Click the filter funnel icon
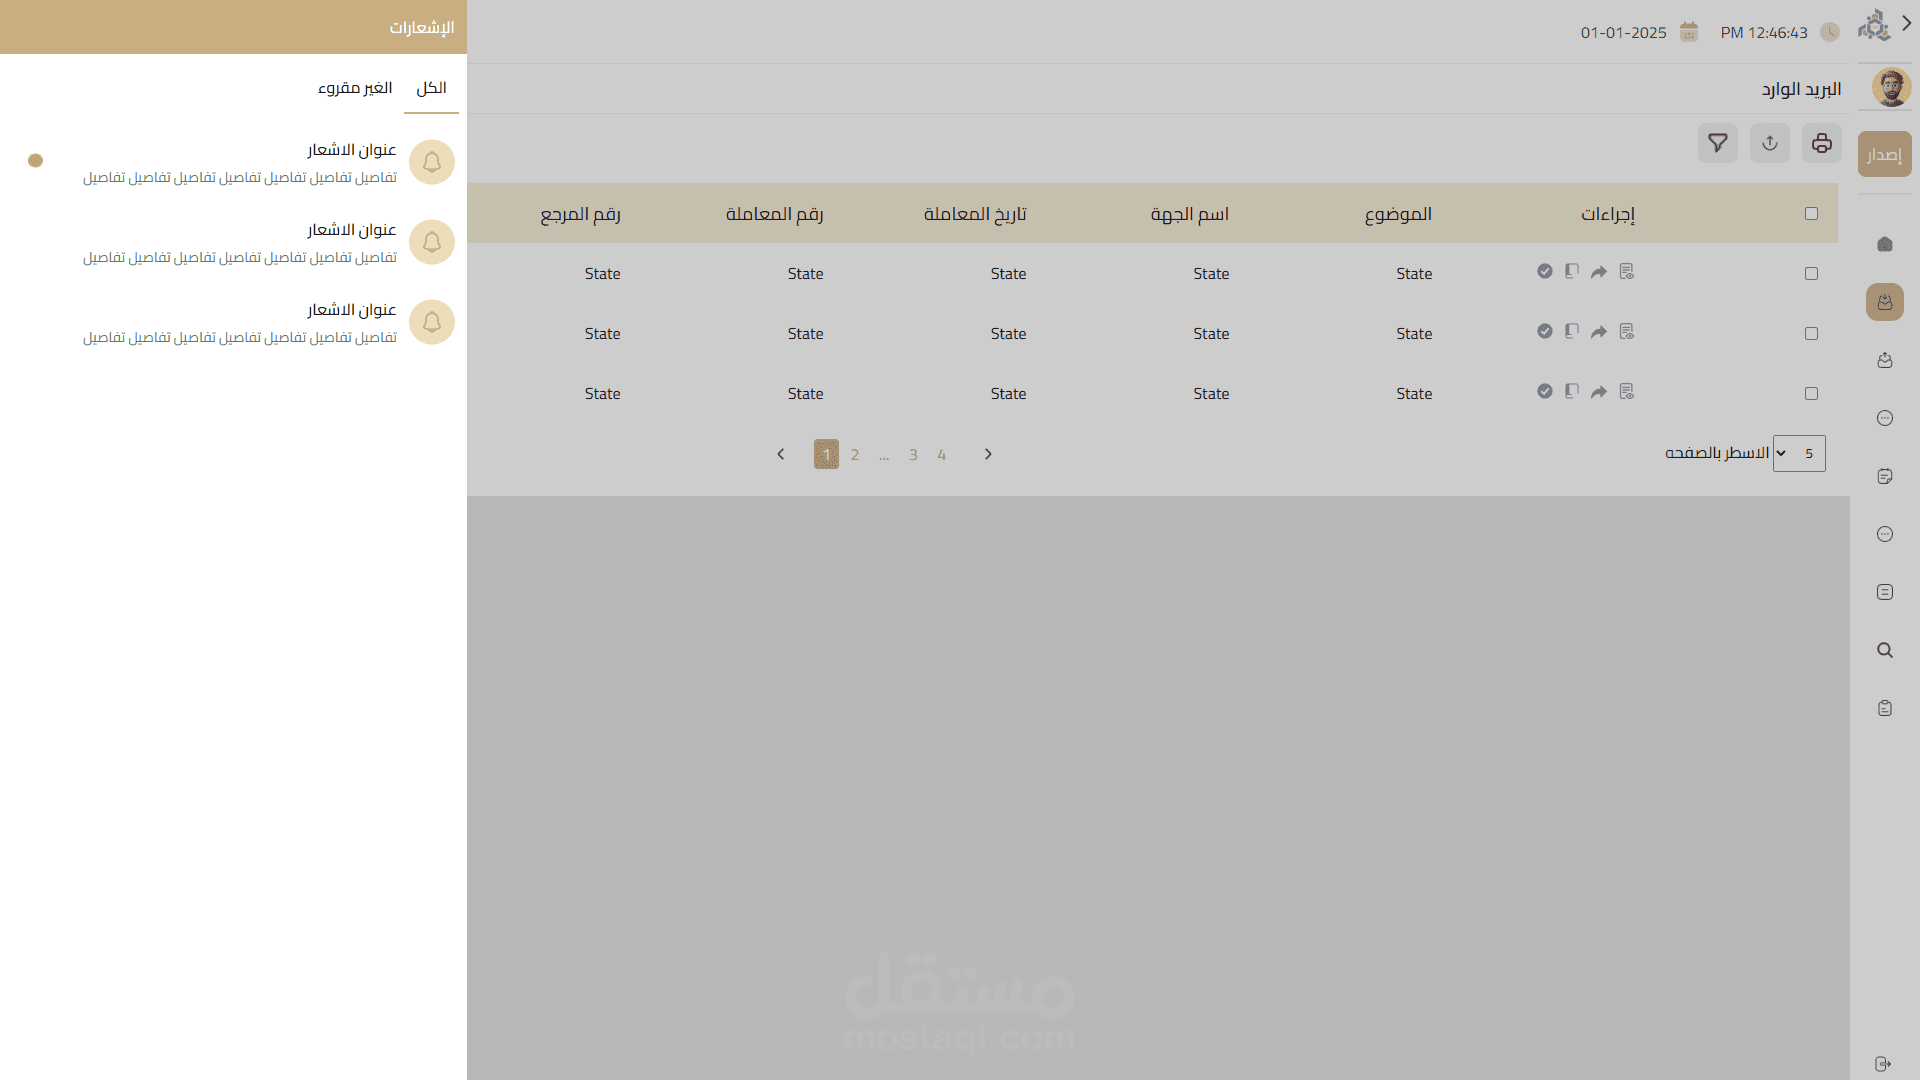The height and width of the screenshot is (1080, 1920). 1717,143
